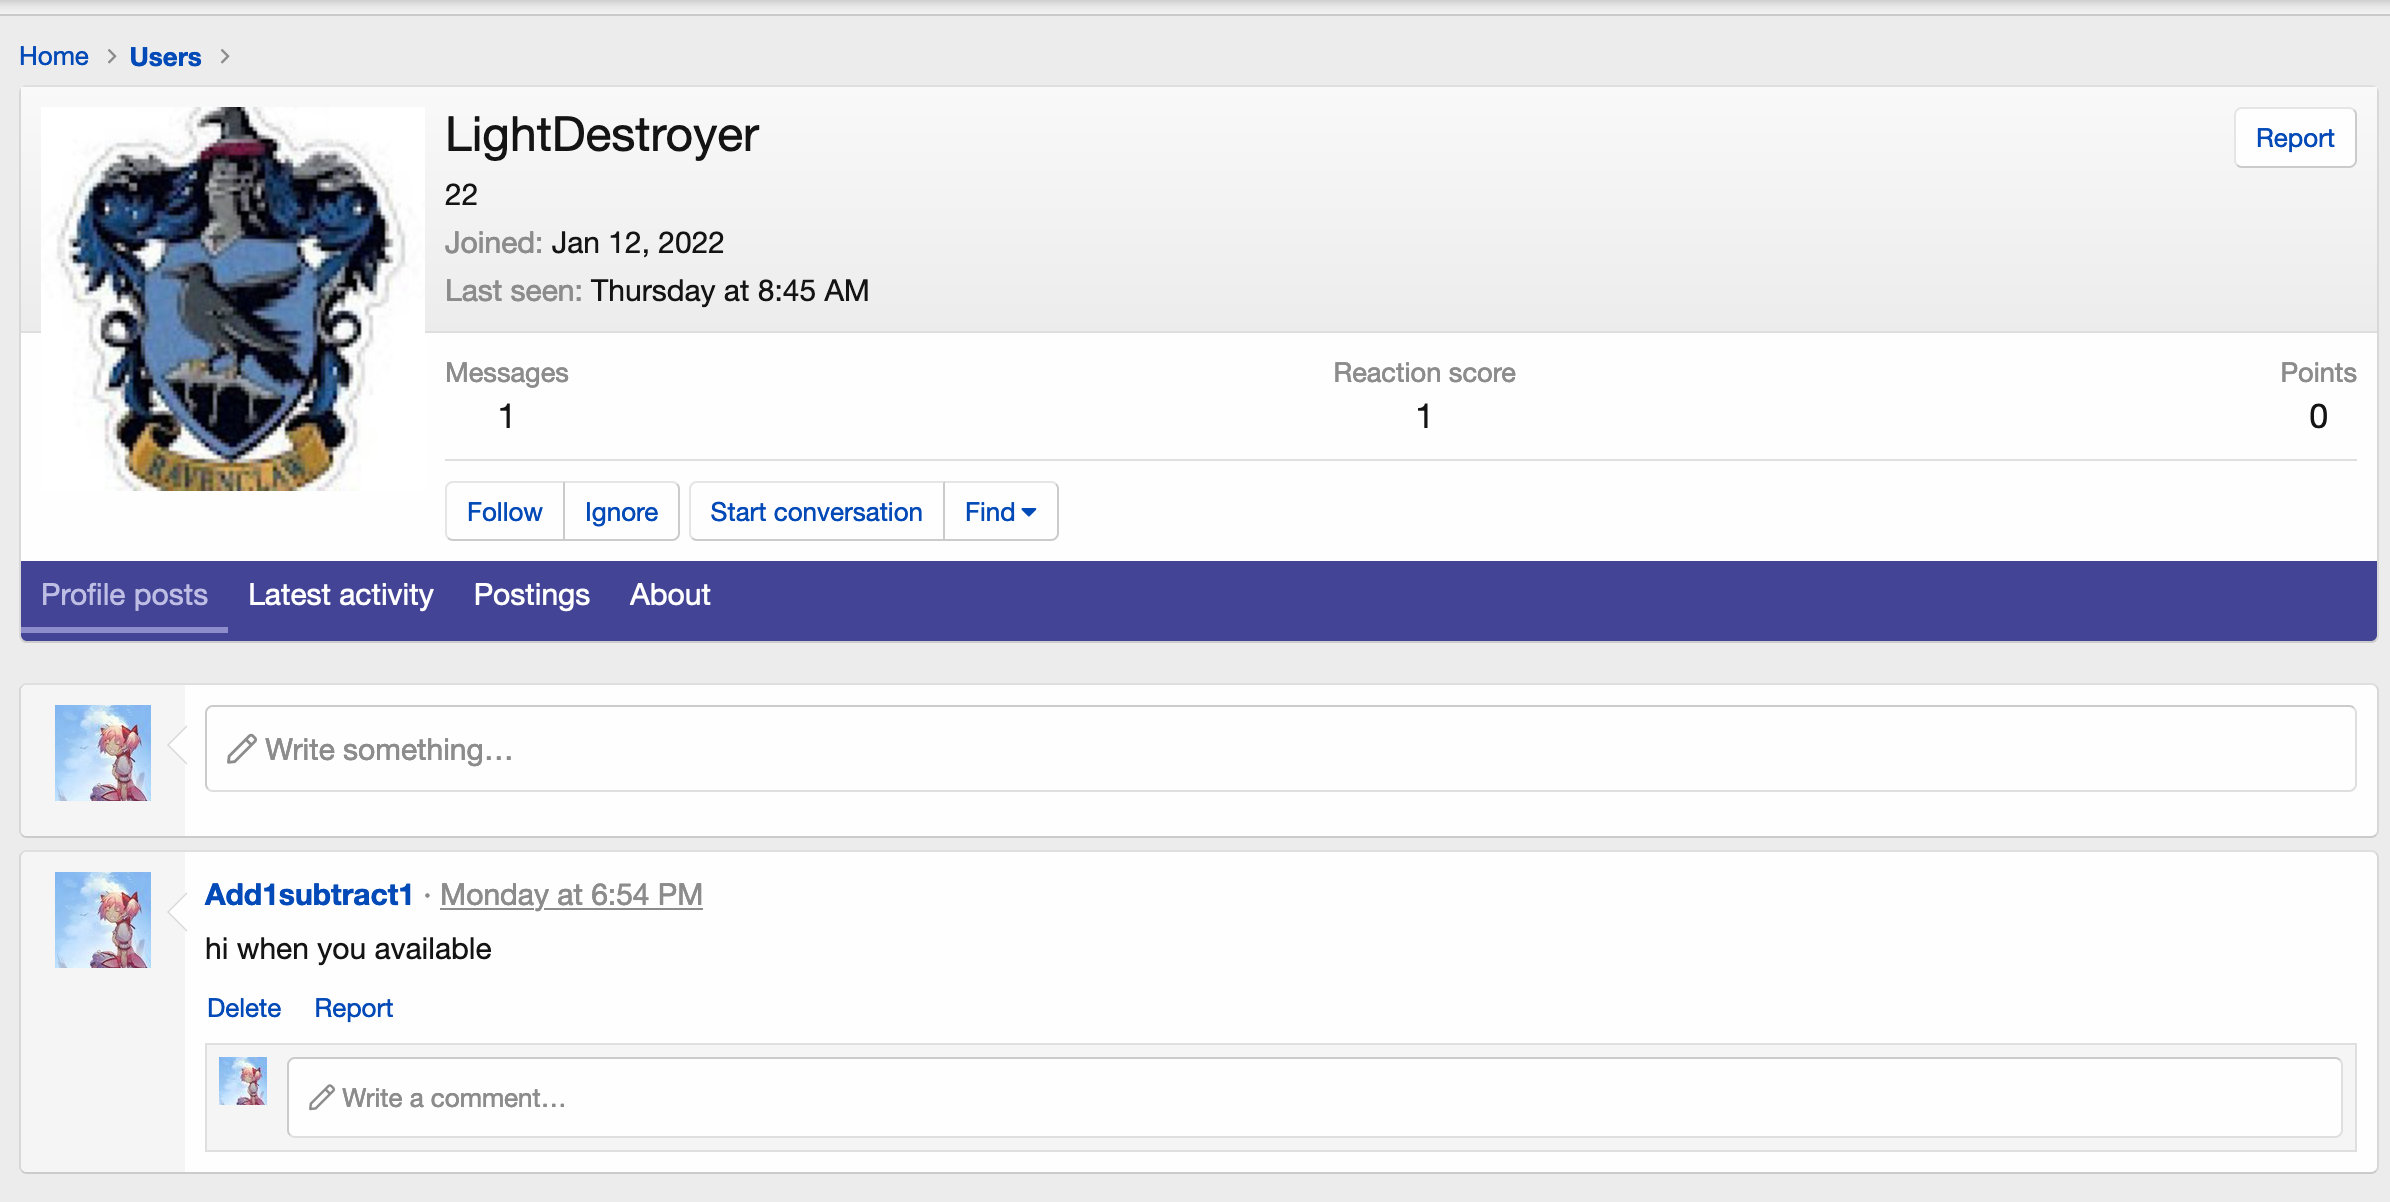Open Monday at 6:54 PM timestamp link
2390x1202 pixels.
[571, 894]
